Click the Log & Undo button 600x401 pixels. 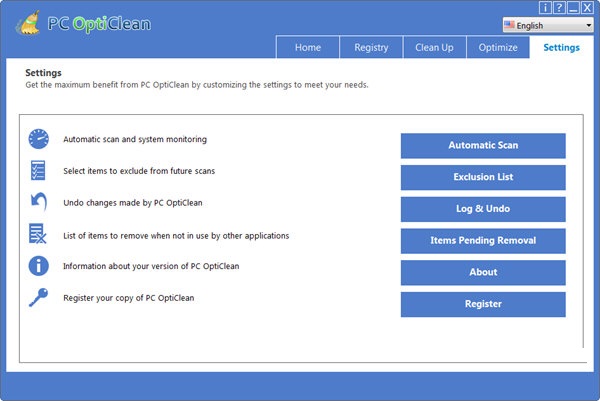click(x=483, y=209)
